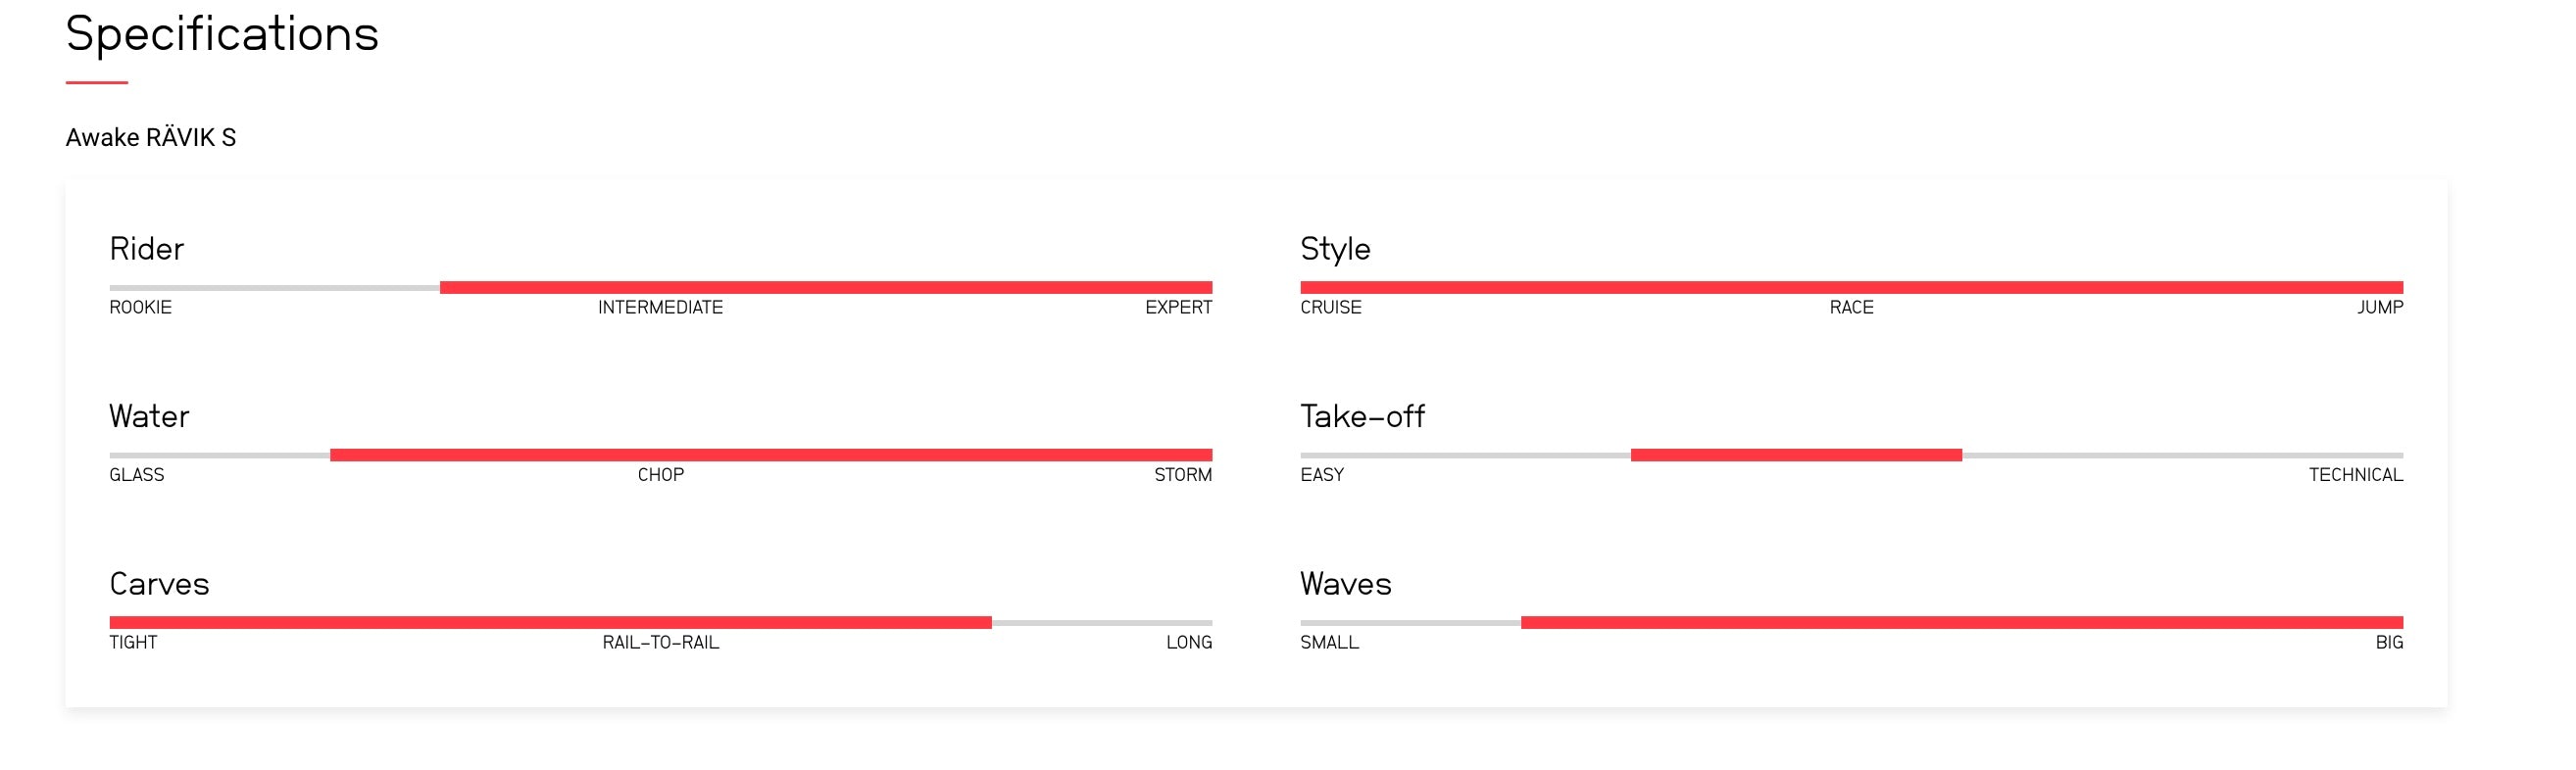
Task: Click the Specifications heading
Action: tap(222, 34)
